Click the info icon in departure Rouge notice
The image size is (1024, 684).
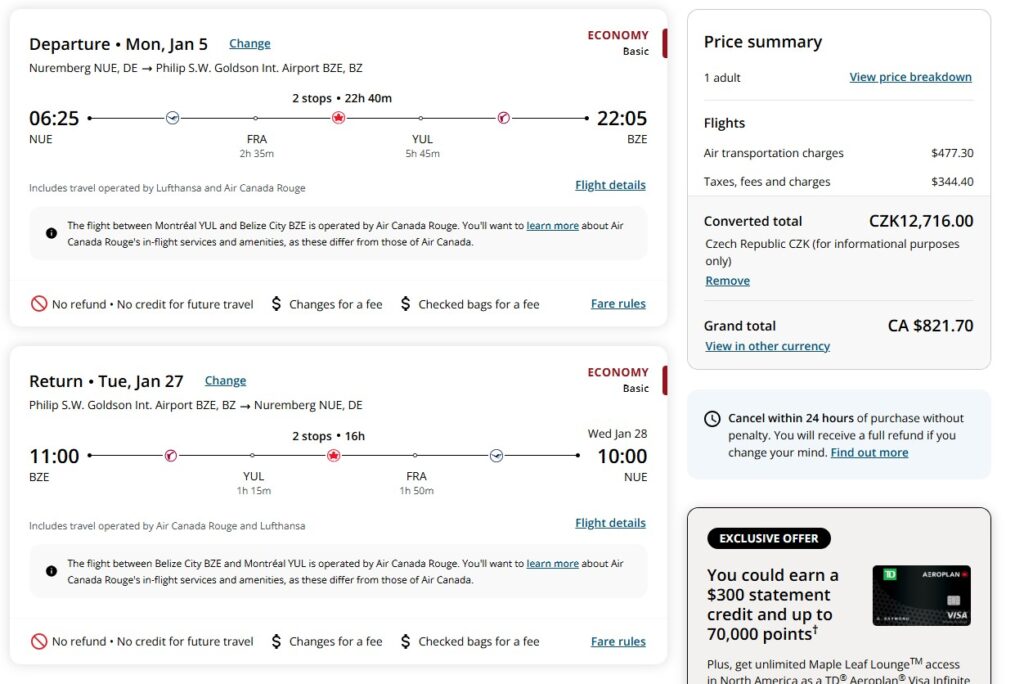[x=51, y=233]
